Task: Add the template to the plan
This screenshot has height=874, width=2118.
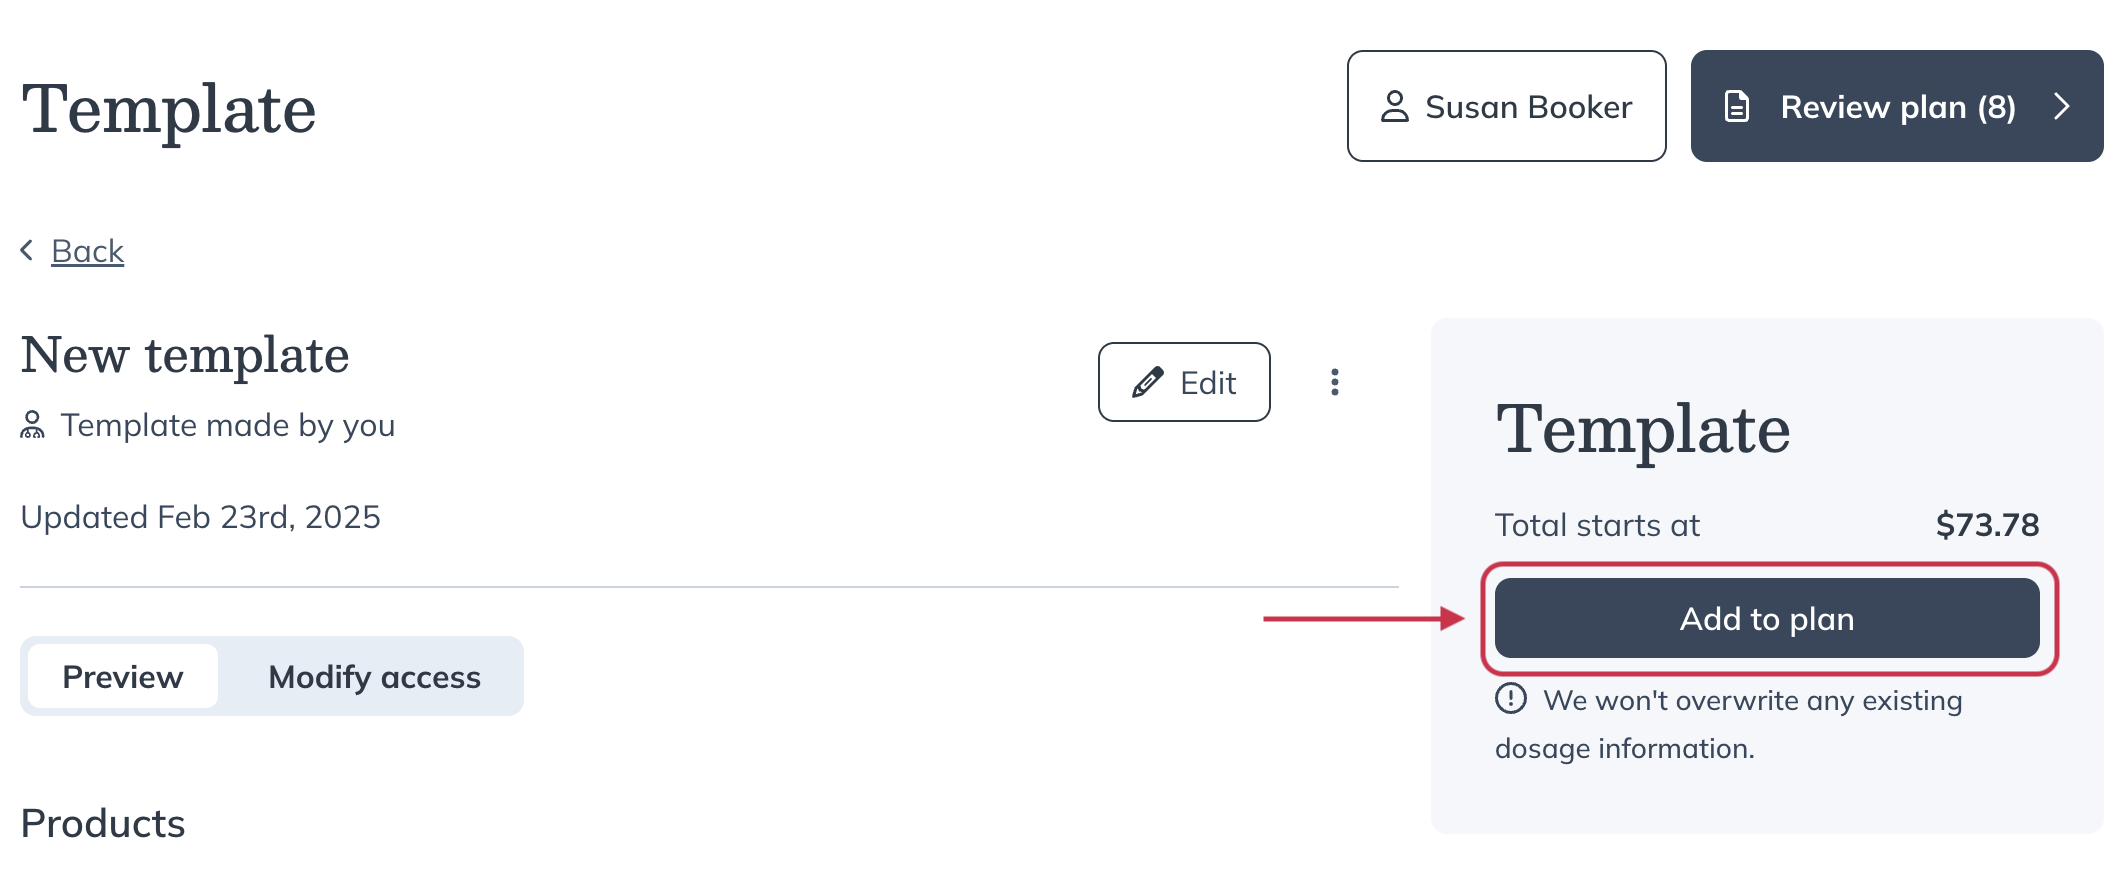Action: tap(1767, 618)
